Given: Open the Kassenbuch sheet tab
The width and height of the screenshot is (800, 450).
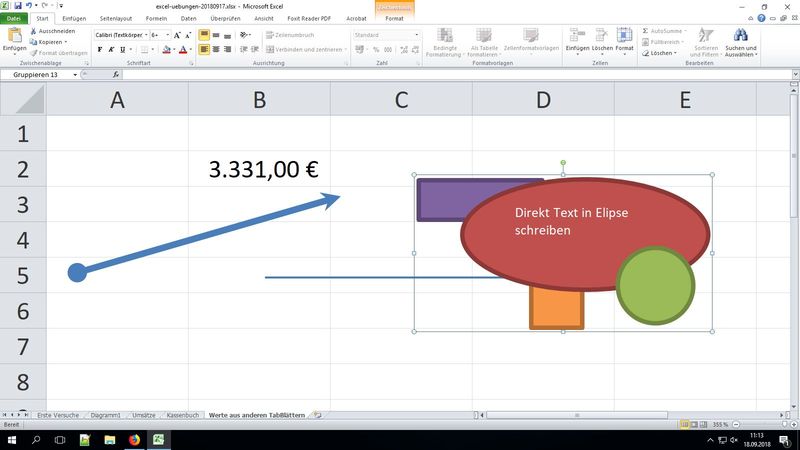Looking at the screenshot, I should [182, 414].
